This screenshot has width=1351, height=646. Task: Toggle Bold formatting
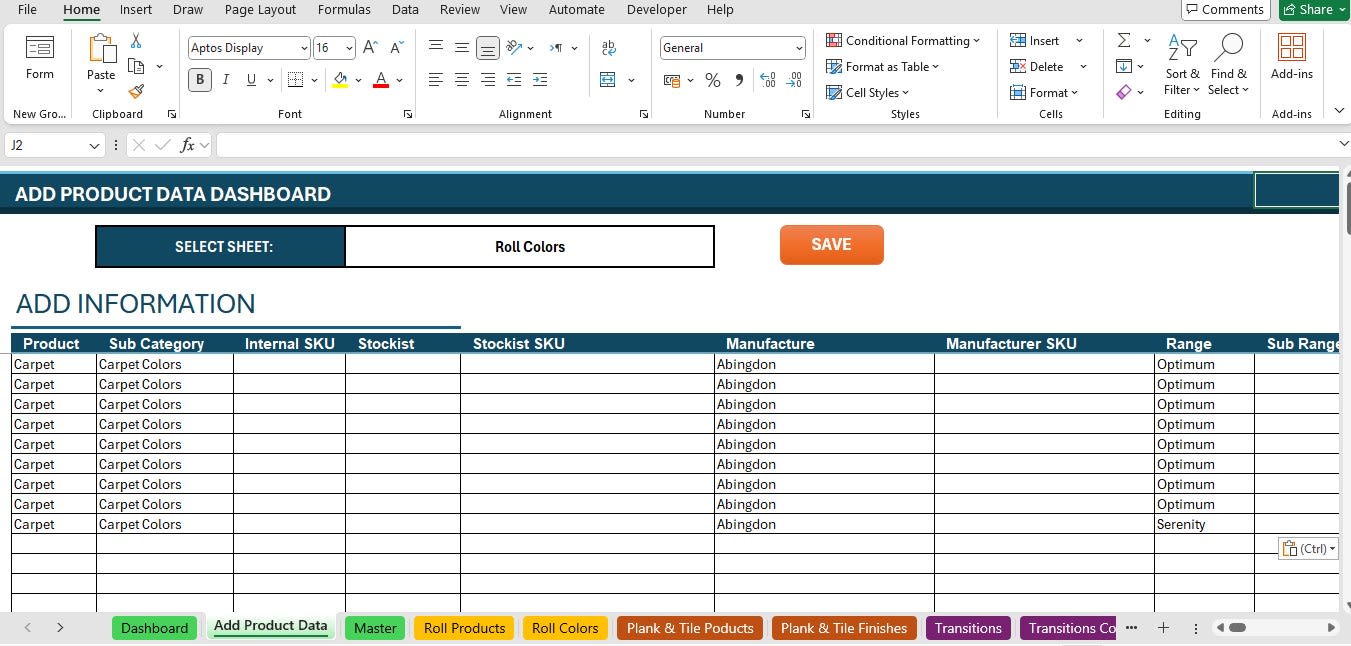200,80
